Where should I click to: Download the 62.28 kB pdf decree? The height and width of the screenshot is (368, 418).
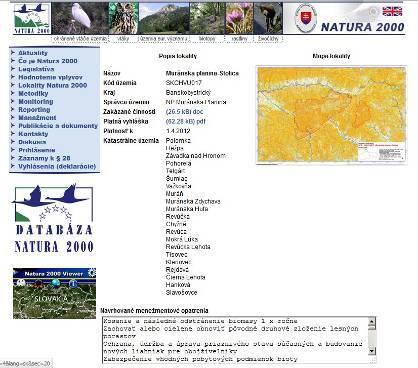tap(185, 121)
